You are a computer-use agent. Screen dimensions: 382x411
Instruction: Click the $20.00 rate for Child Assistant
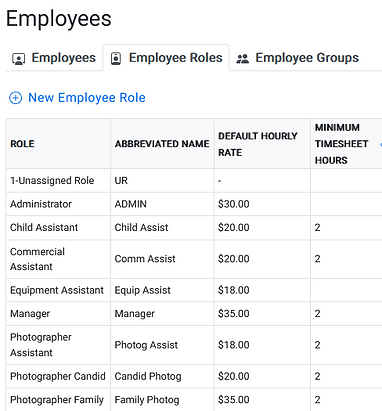[234, 227]
